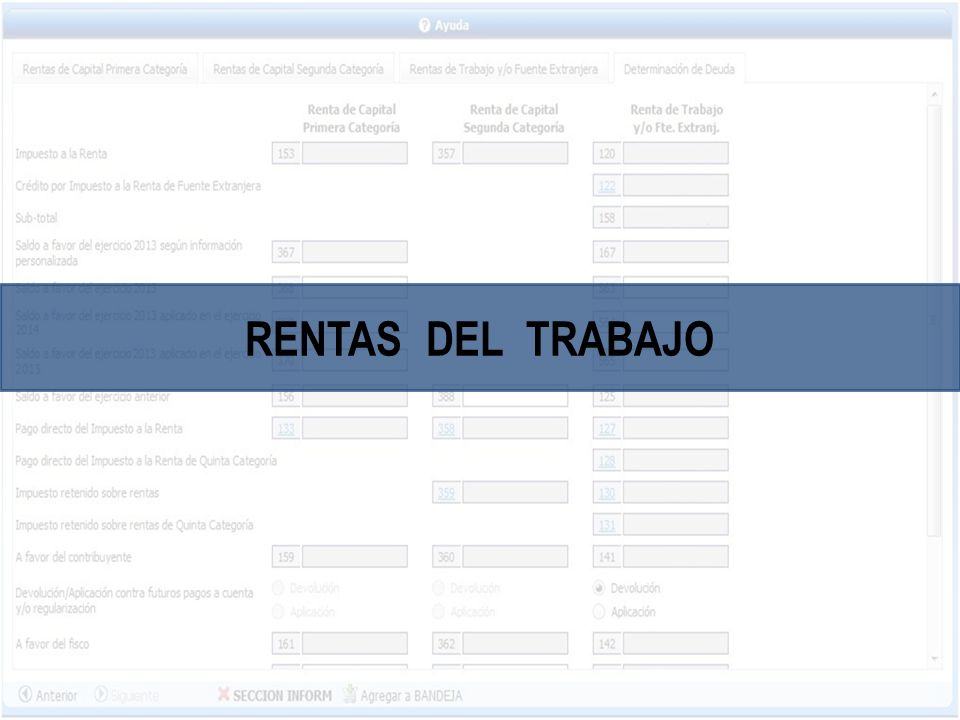The width and height of the screenshot is (960, 720).
Task: Click the A favor del fisco field 142
Action: click(x=676, y=643)
